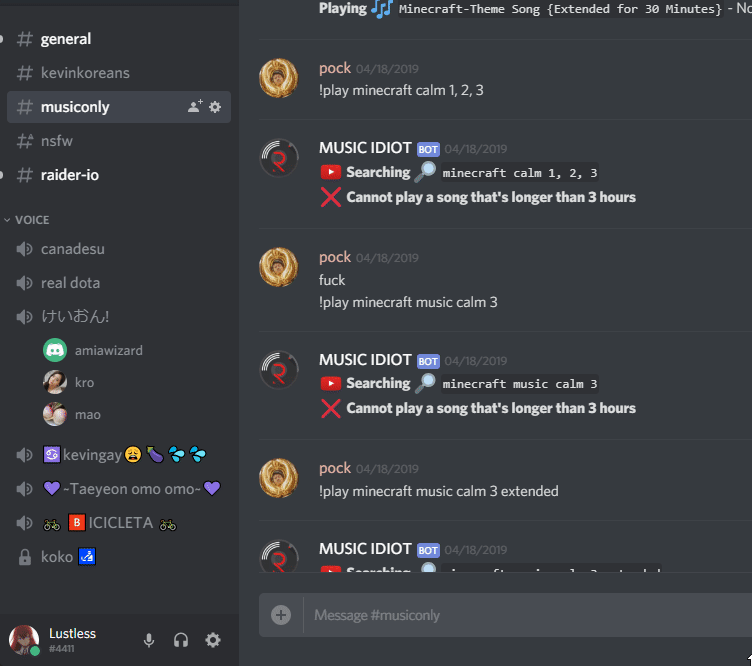Click the create invite icon for musiconly
The height and width of the screenshot is (666, 752).
click(195, 106)
